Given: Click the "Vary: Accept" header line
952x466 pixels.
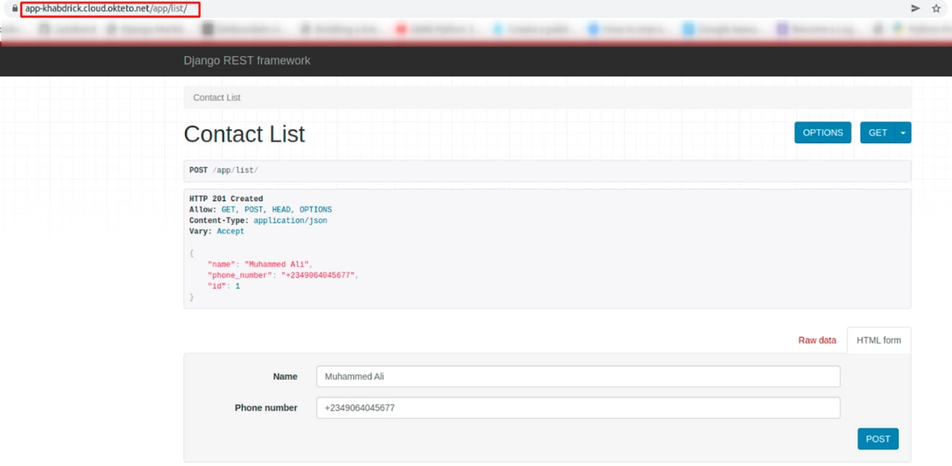Looking at the screenshot, I should [217, 231].
